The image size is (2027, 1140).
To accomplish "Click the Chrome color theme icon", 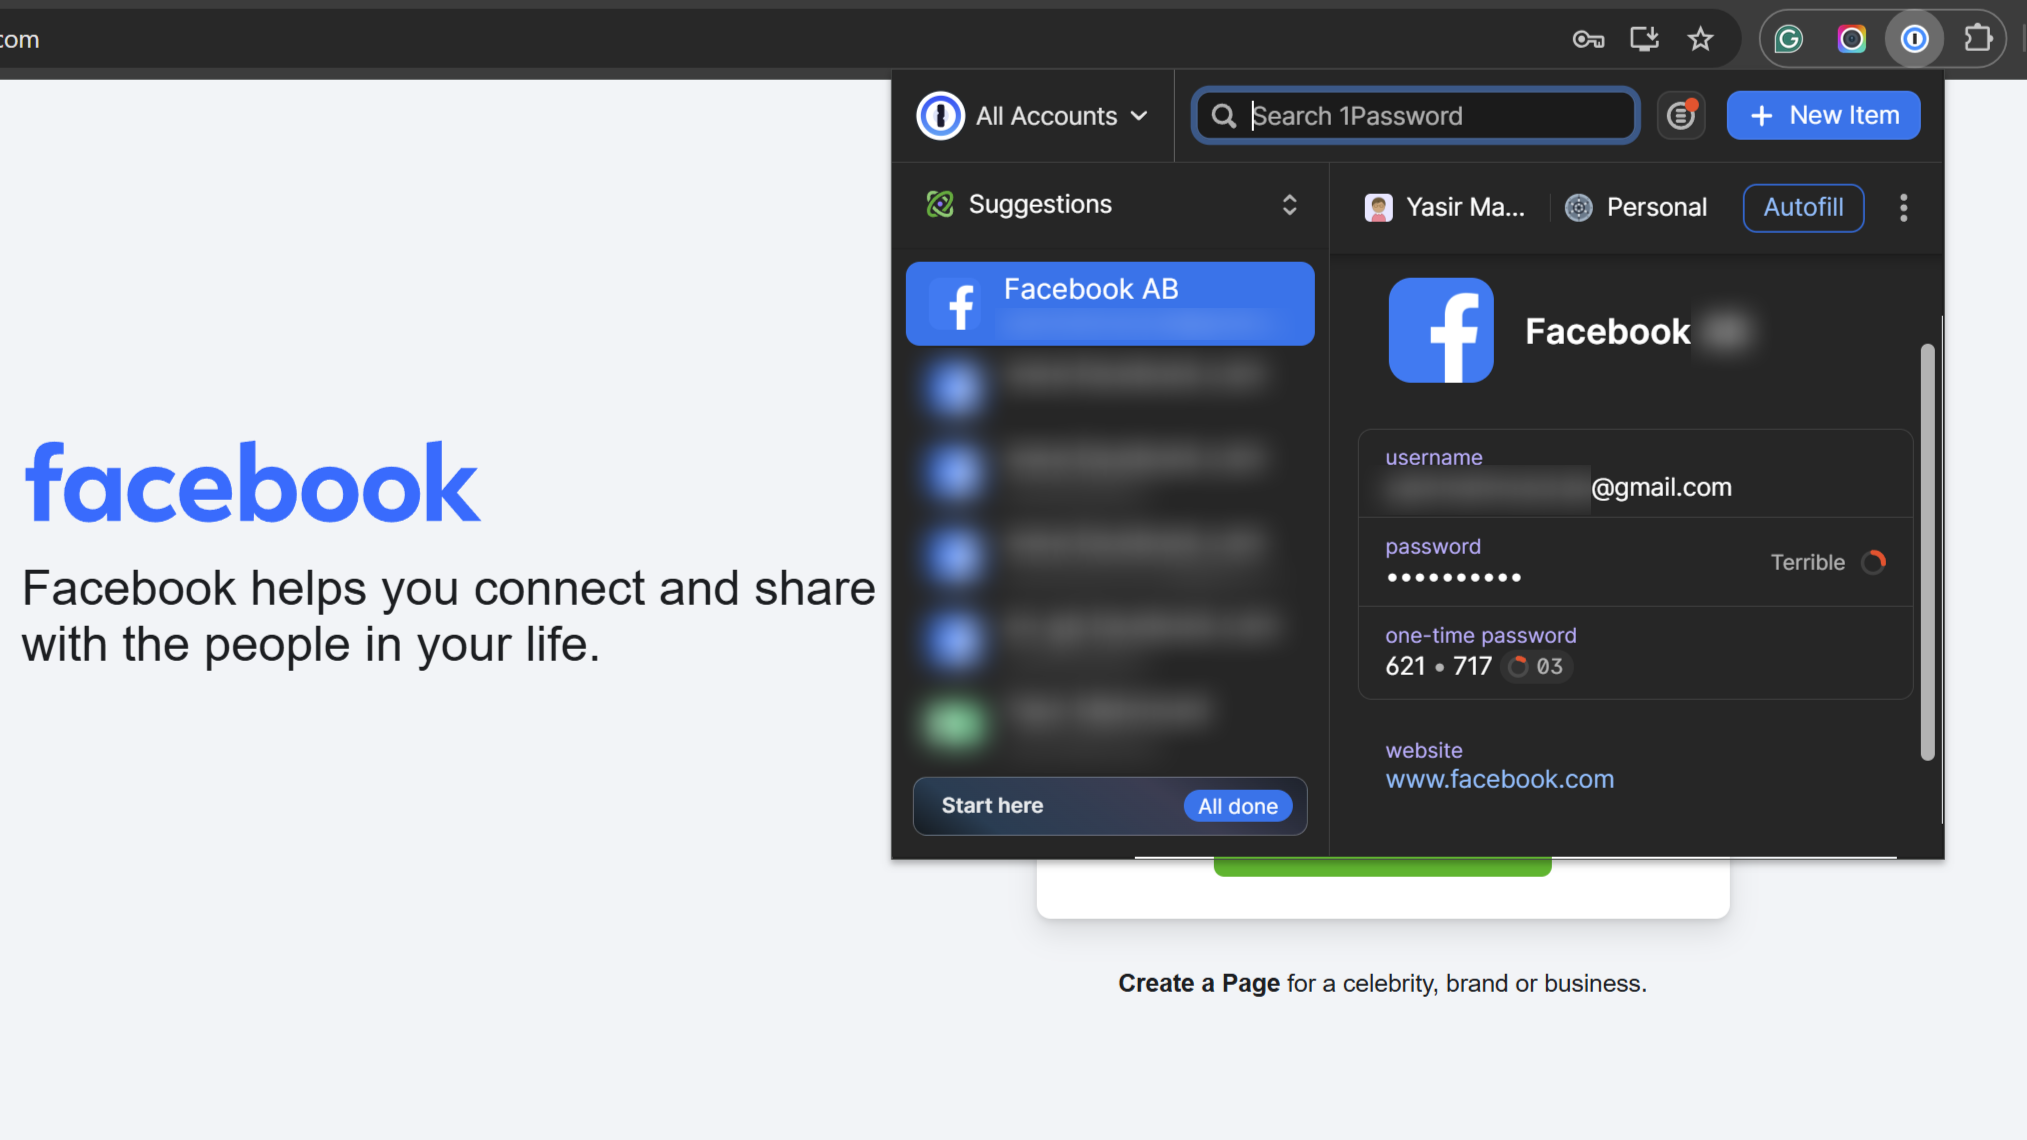I will coord(1854,39).
